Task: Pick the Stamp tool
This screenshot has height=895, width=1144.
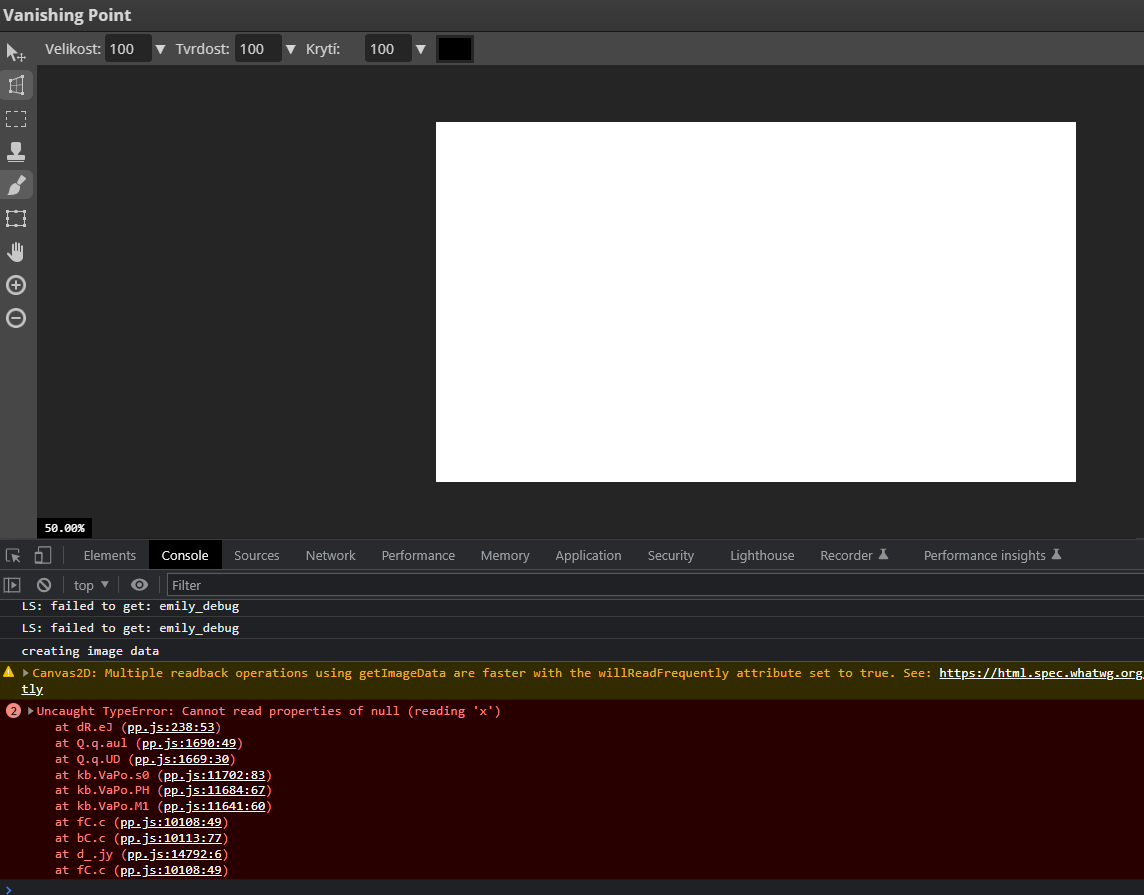Action: (x=15, y=152)
